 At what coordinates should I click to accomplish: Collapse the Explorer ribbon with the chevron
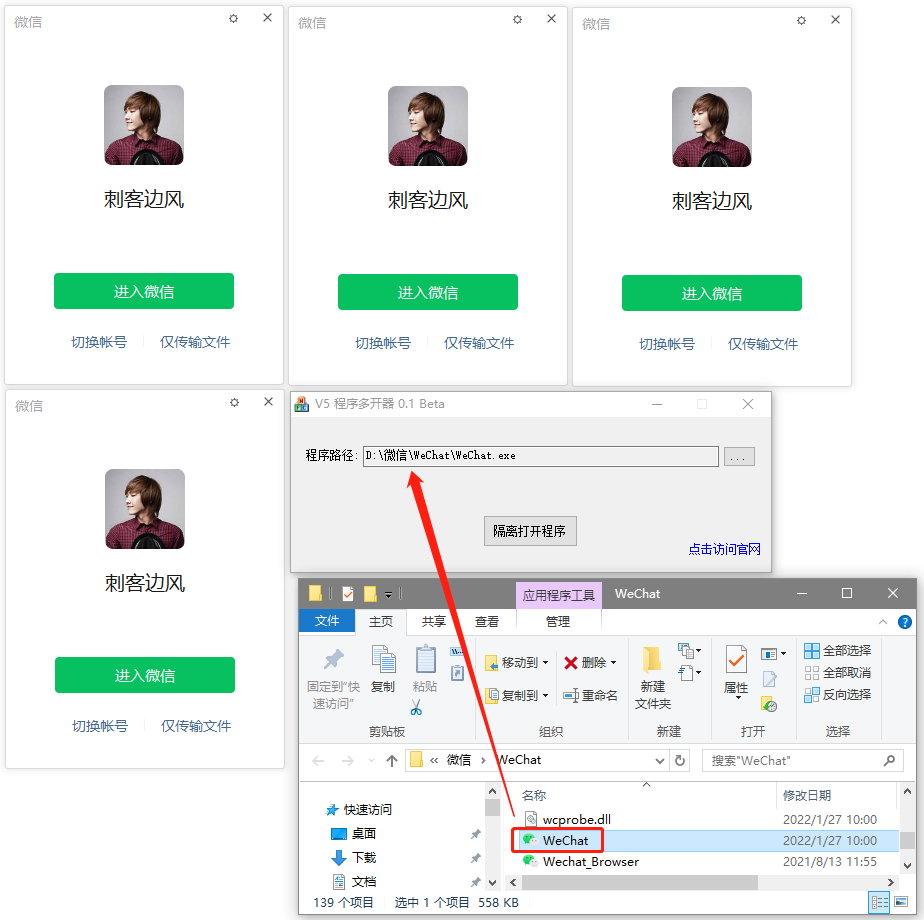[883, 622]
